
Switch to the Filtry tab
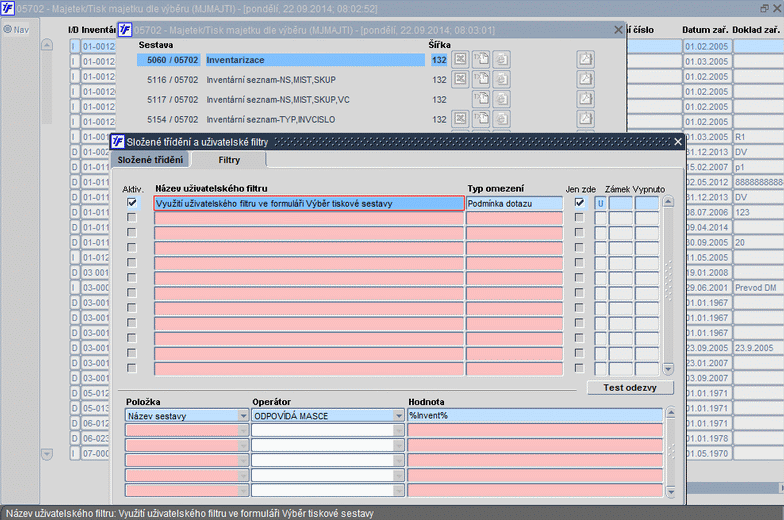pos(229,160)
